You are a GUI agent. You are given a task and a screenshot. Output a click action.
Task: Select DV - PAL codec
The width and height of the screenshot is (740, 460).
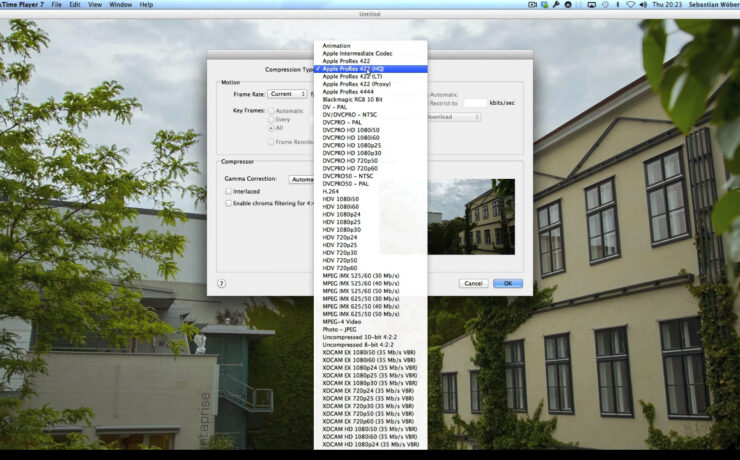[370, 107]
